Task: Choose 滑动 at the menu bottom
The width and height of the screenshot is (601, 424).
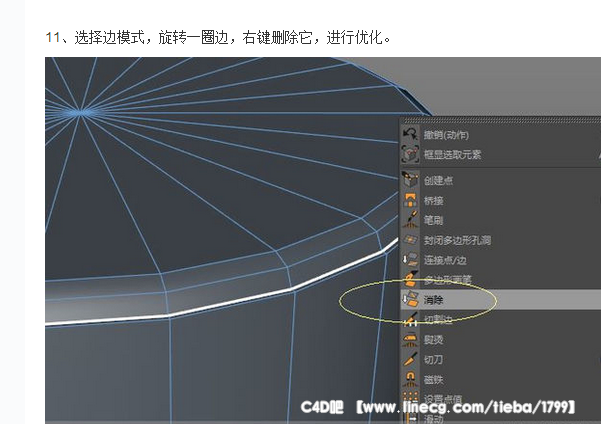Action: pos(434,418)
